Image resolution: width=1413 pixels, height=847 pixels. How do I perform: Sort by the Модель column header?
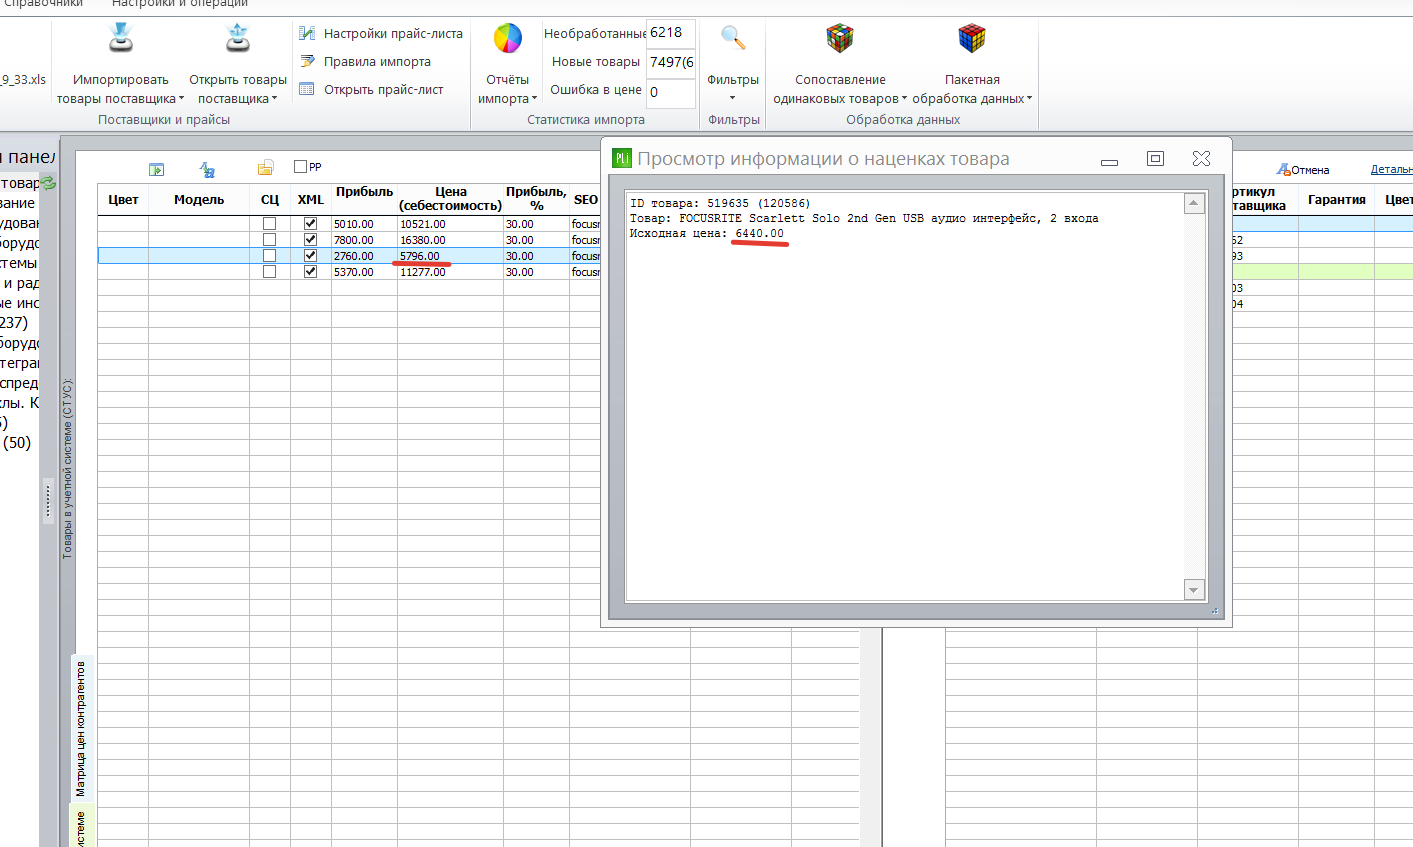(199, 200)
